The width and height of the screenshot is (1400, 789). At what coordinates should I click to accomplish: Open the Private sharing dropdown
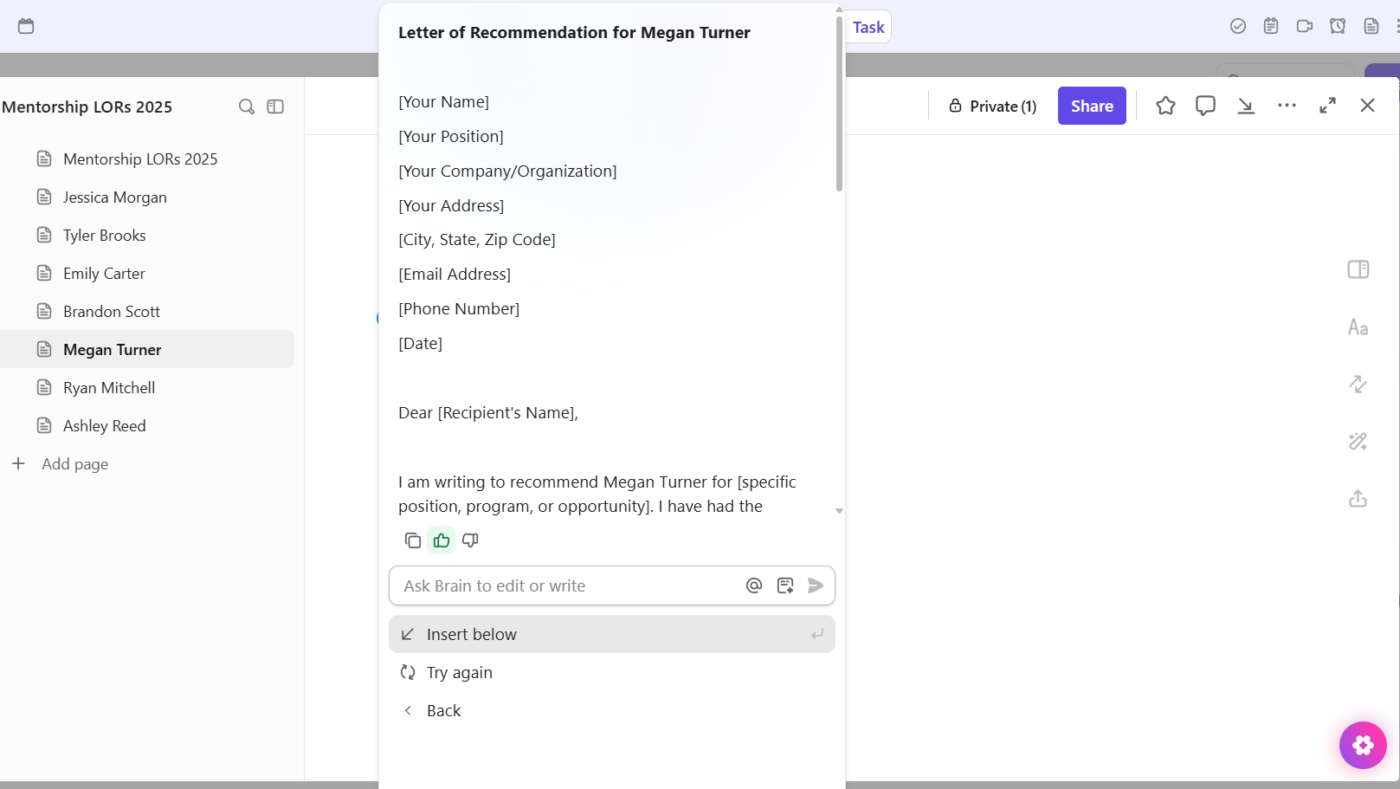point(991,104)
